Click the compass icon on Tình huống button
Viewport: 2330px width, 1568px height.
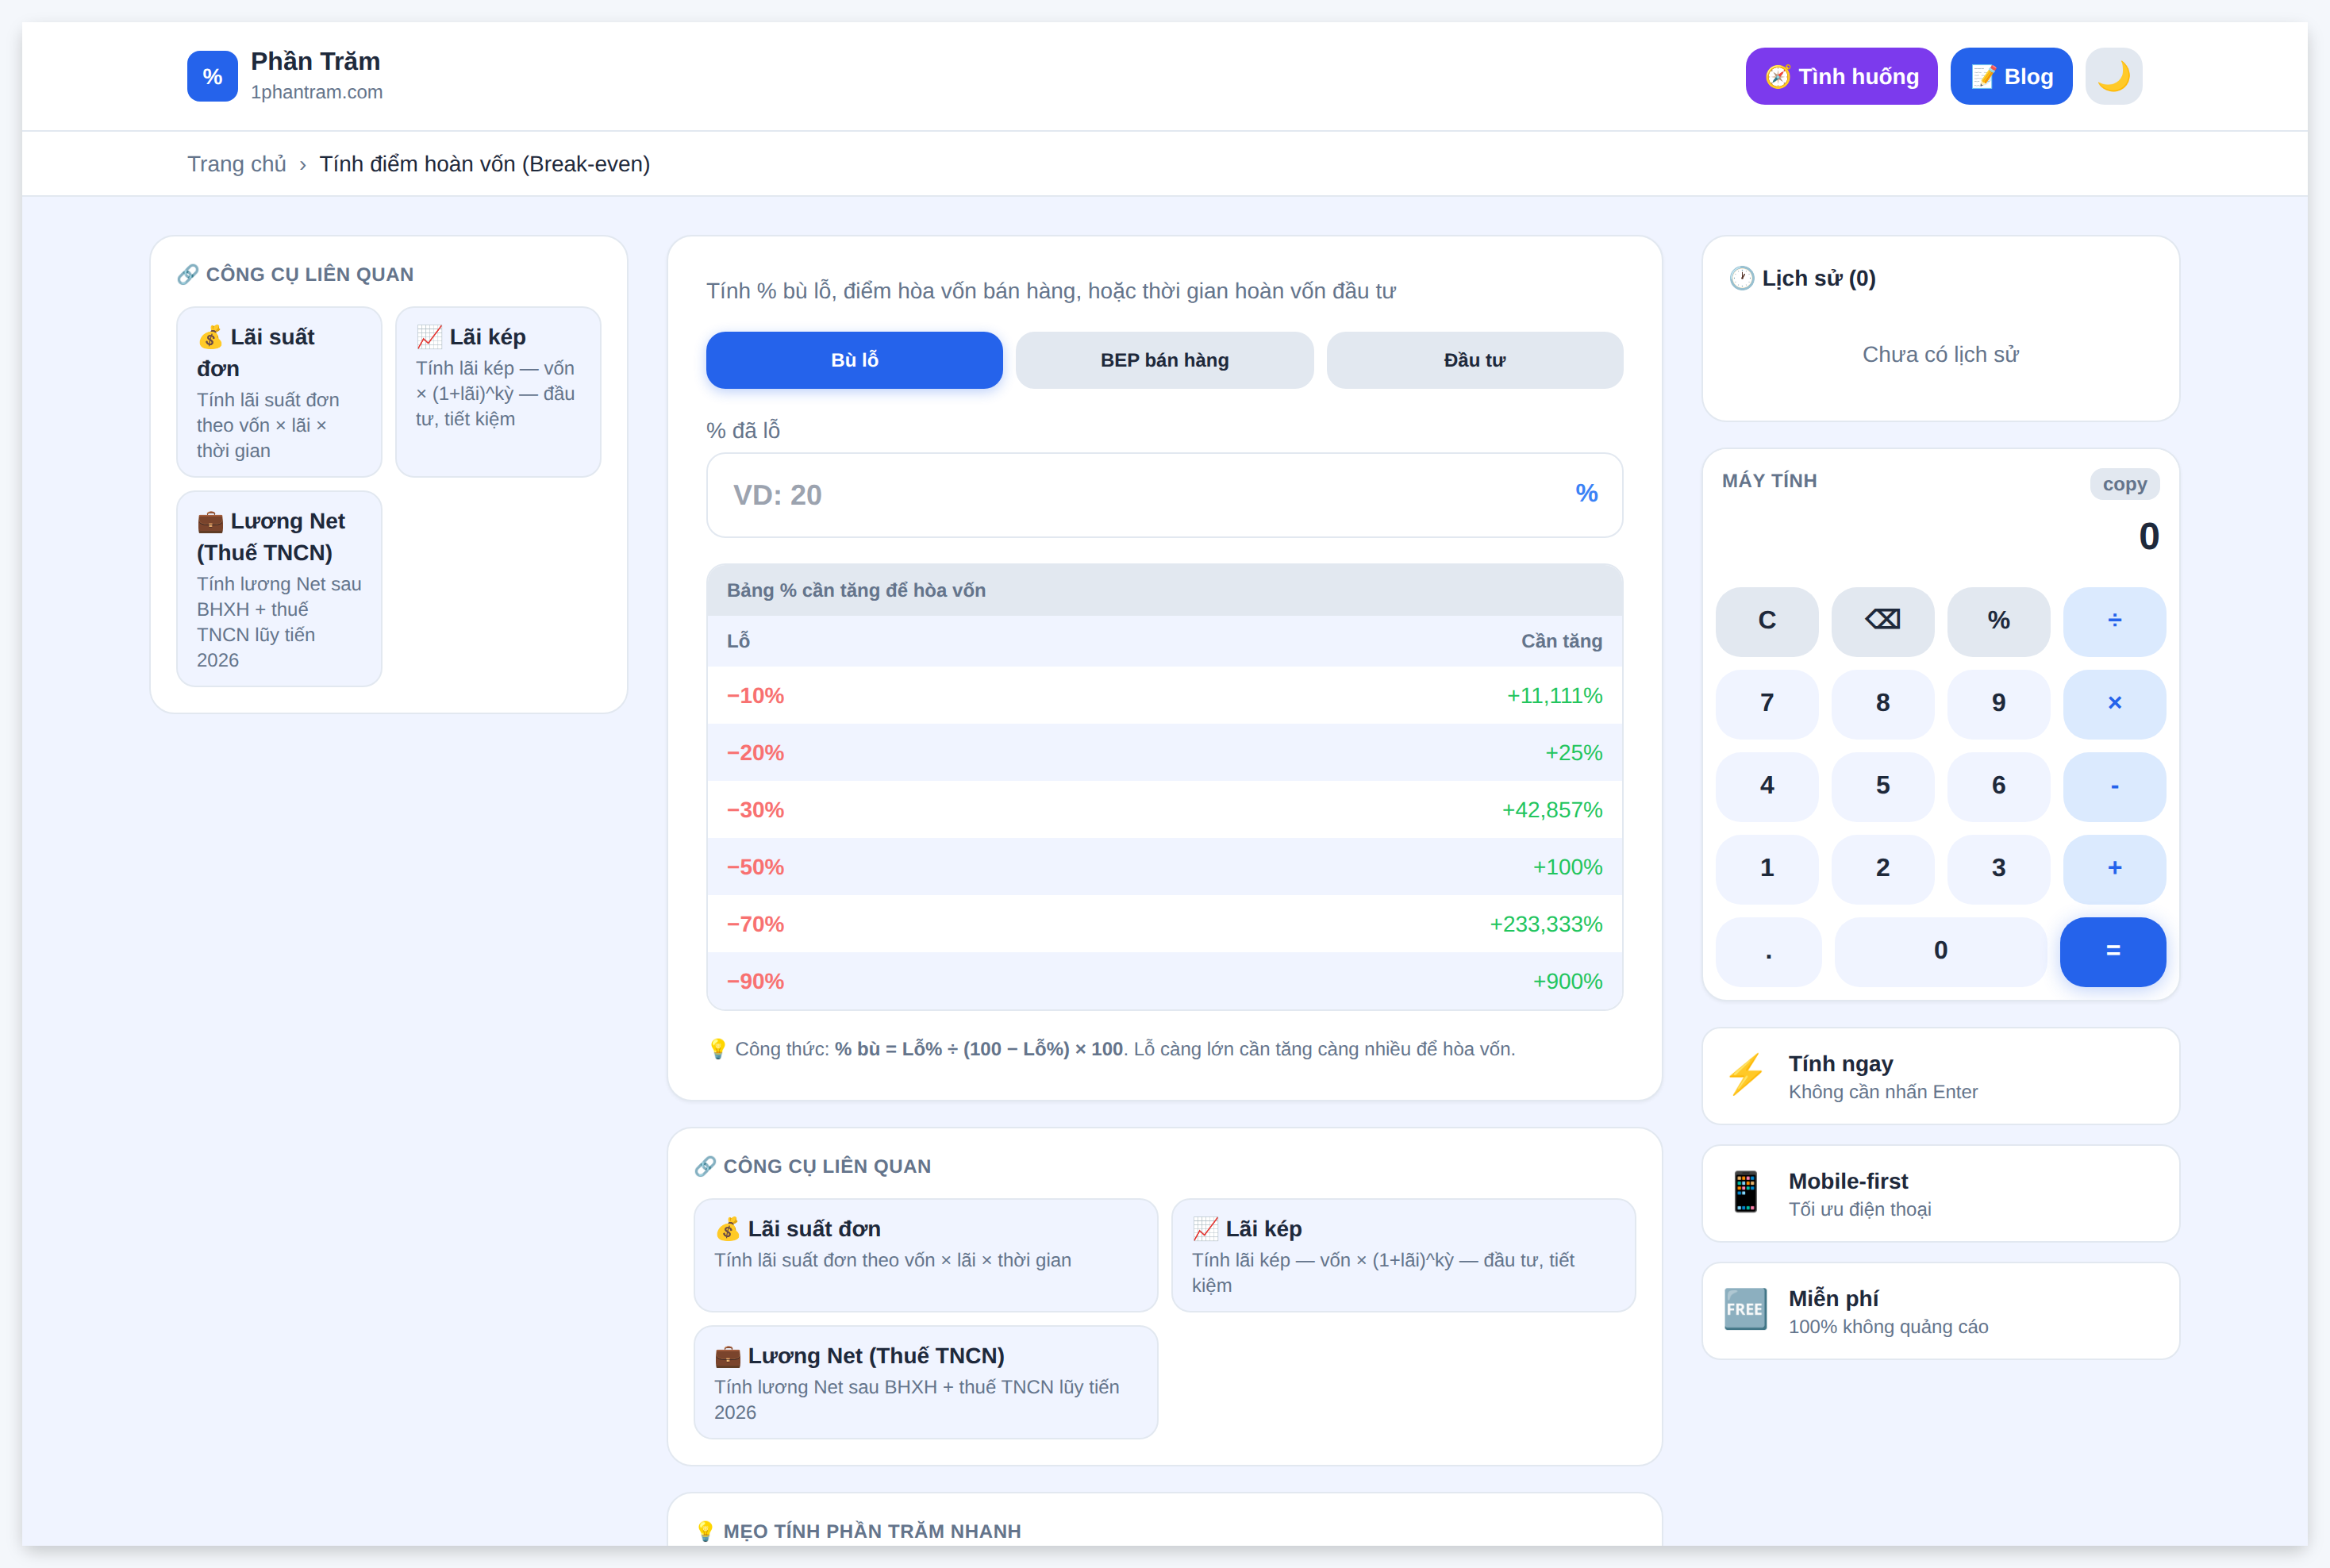coord(1778,76)
